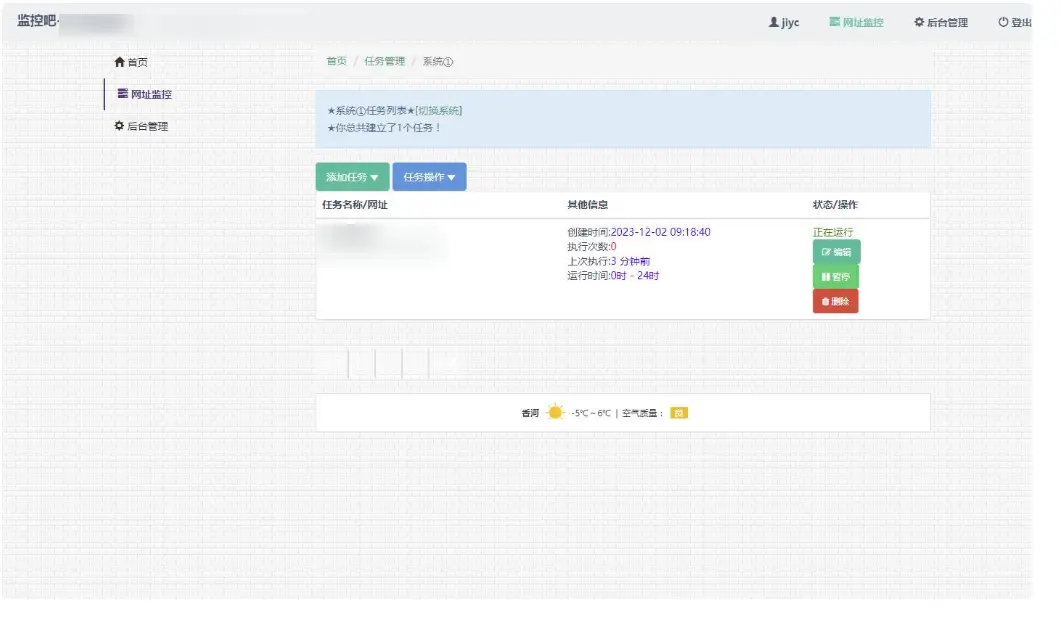Click the gear icon beside sidebar 后台管理

click(119, 127)
